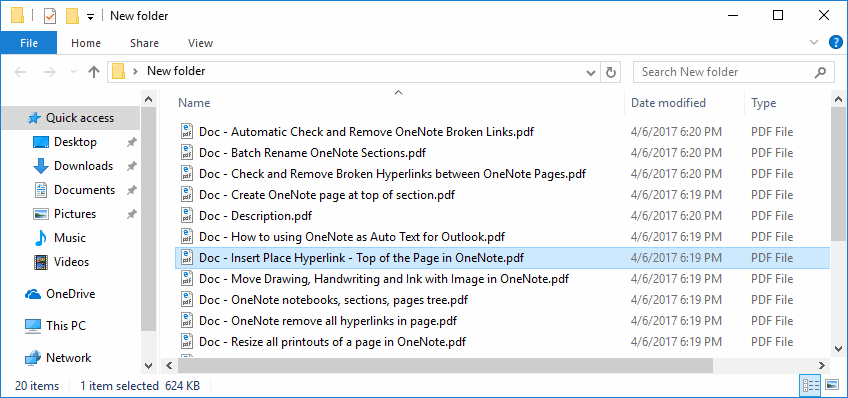Click the pin icon next to Desktop

[131, 142]
